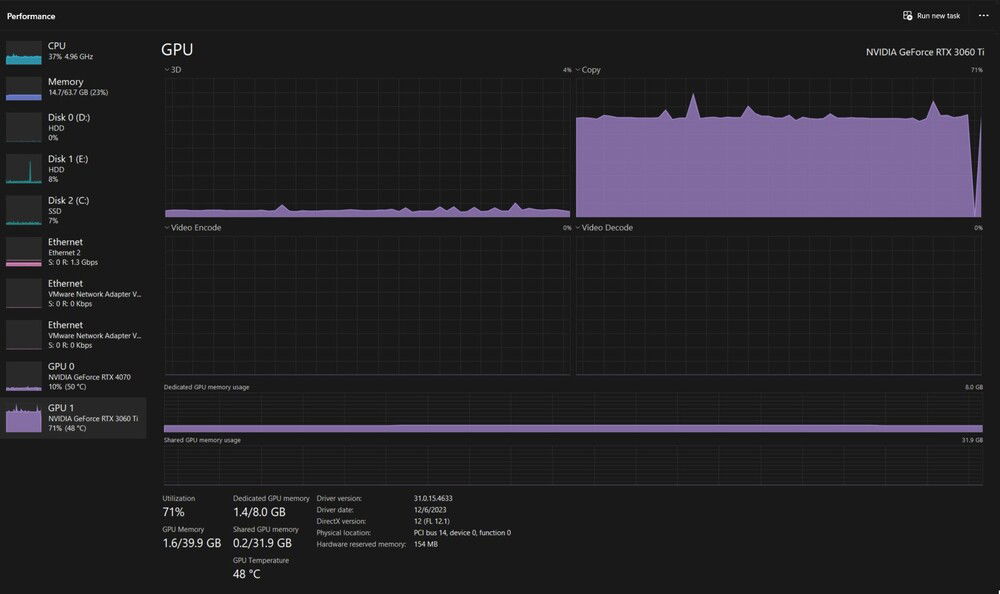Open the three-dot more options menu
The image size is (1000, 594).
click(x=983, y=16)
